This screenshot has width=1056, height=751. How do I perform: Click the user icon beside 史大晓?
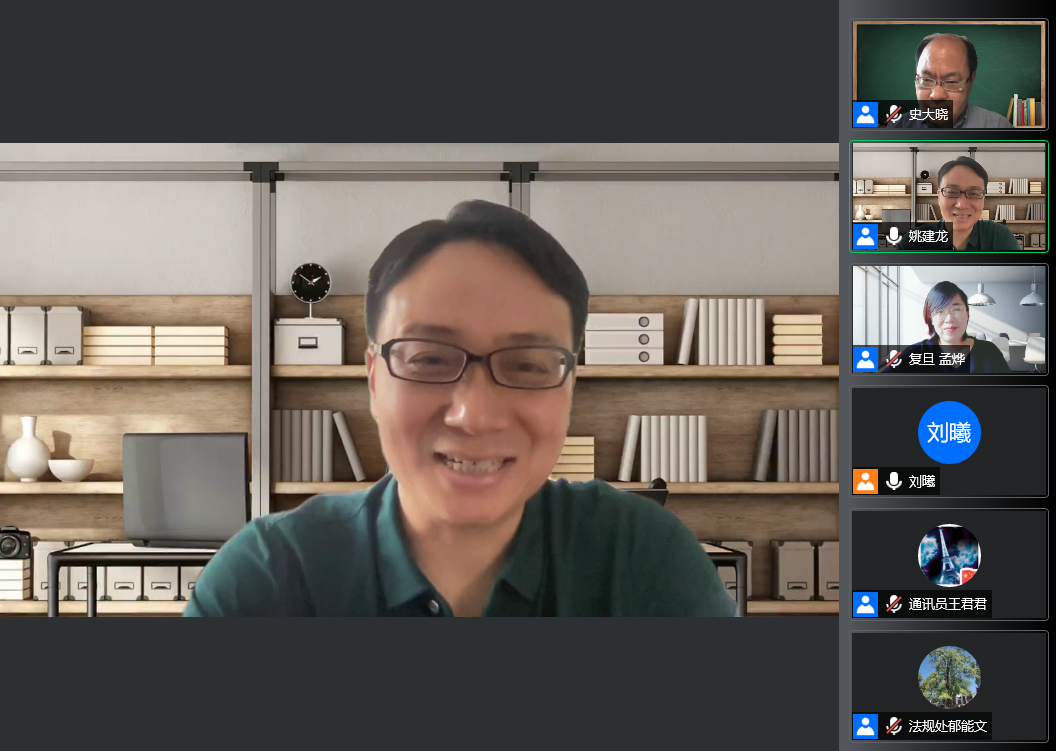[x=865, y=115]
